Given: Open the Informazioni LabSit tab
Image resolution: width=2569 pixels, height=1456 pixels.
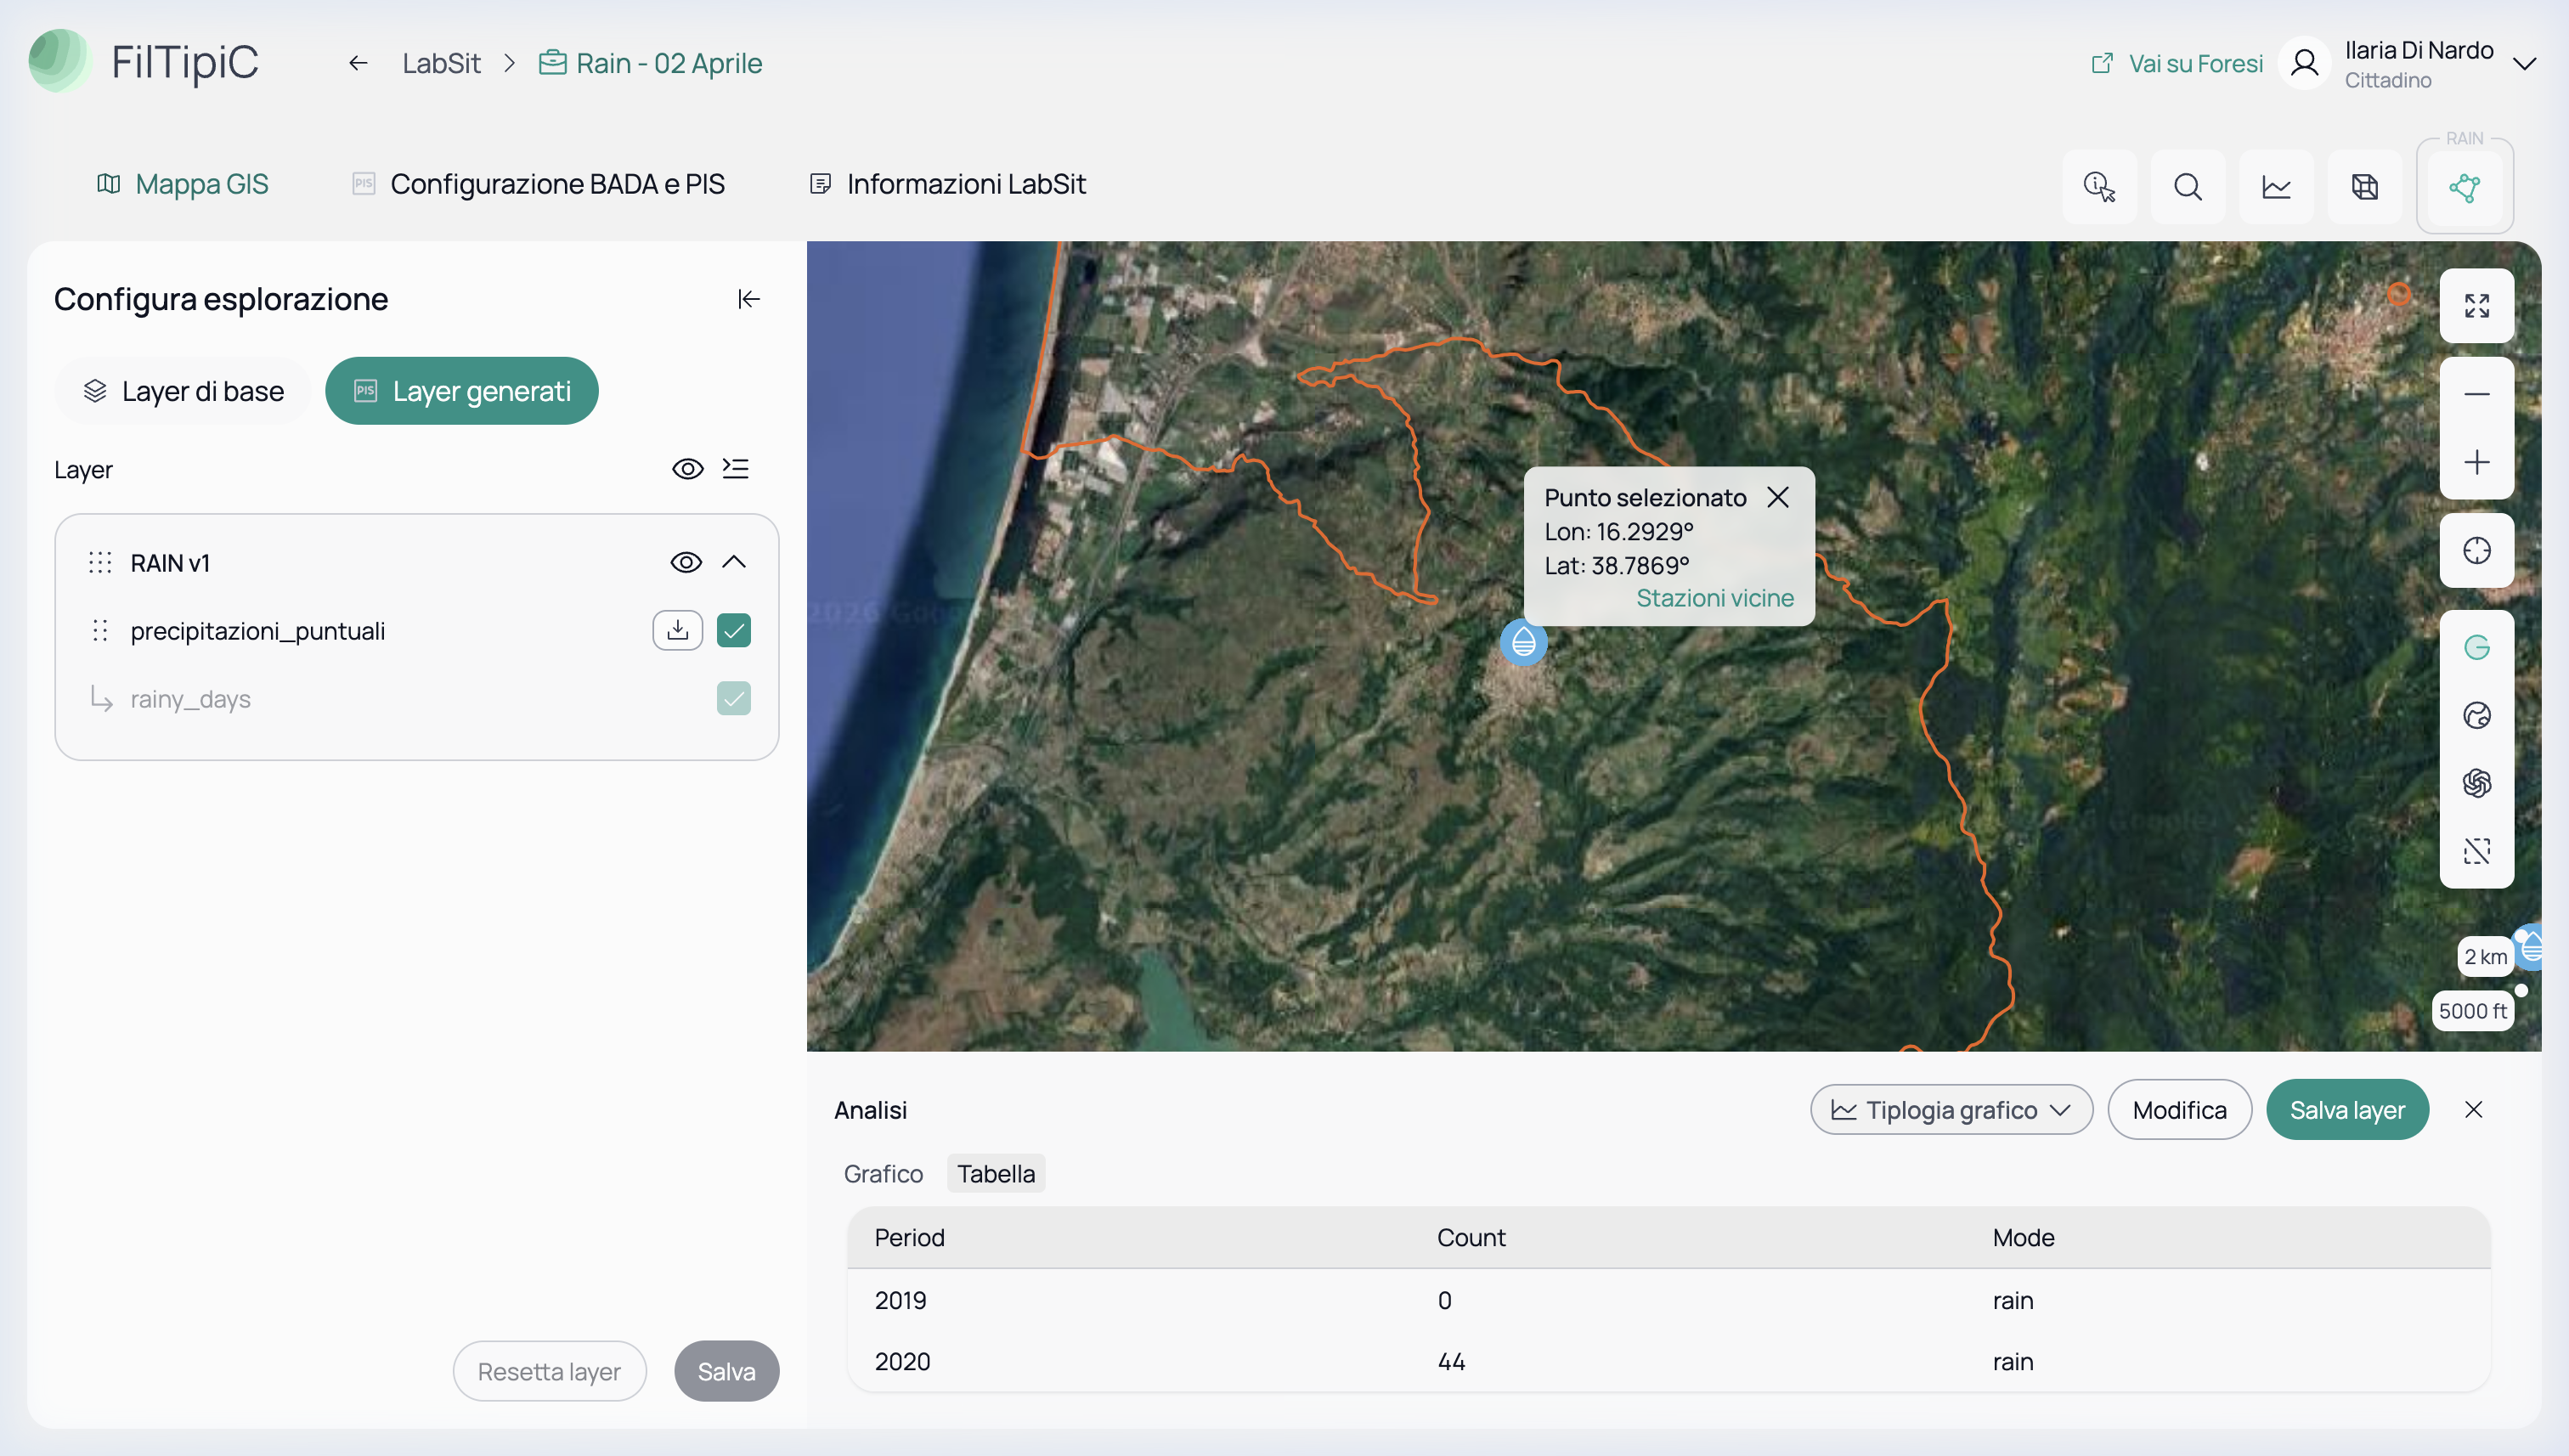Looking at the screenshot, I should click(x=947, y=184).
